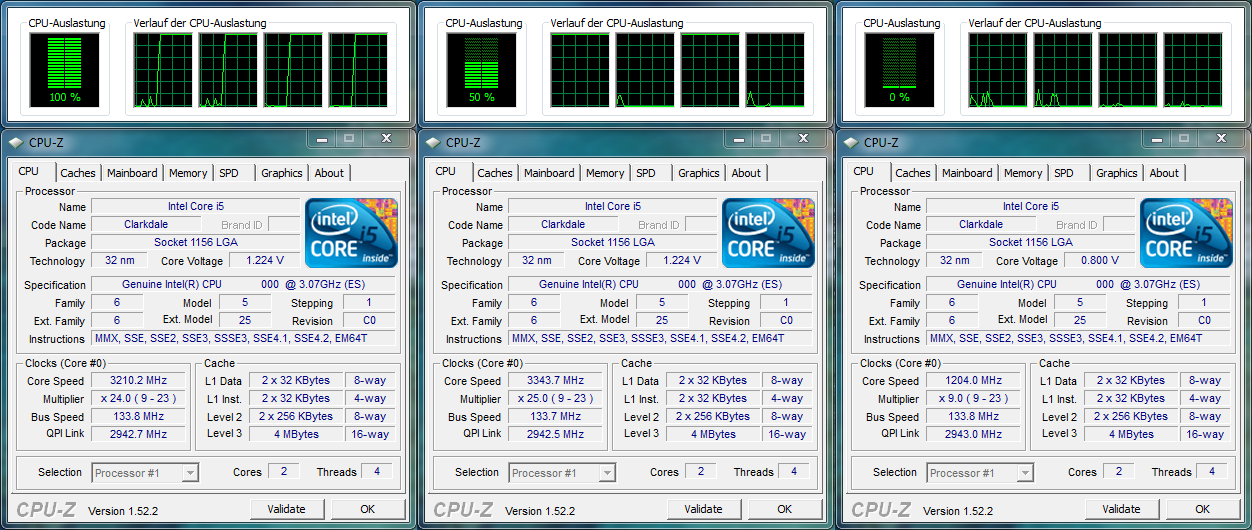Select the Graphics tab in the right CPU-Z window
Screen dimensions: 1252x530
1116,173
